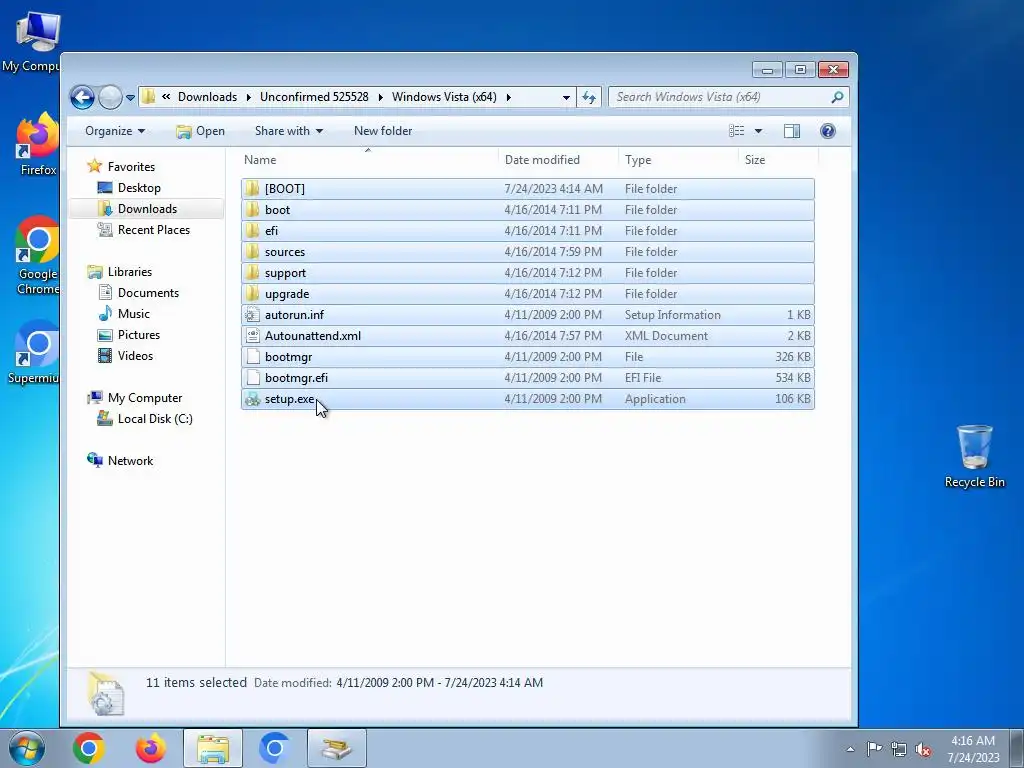Open the Start menu orb
The height and width of the screenshot is (768, 1024).
pyautogui.click(x=27, y=748)
